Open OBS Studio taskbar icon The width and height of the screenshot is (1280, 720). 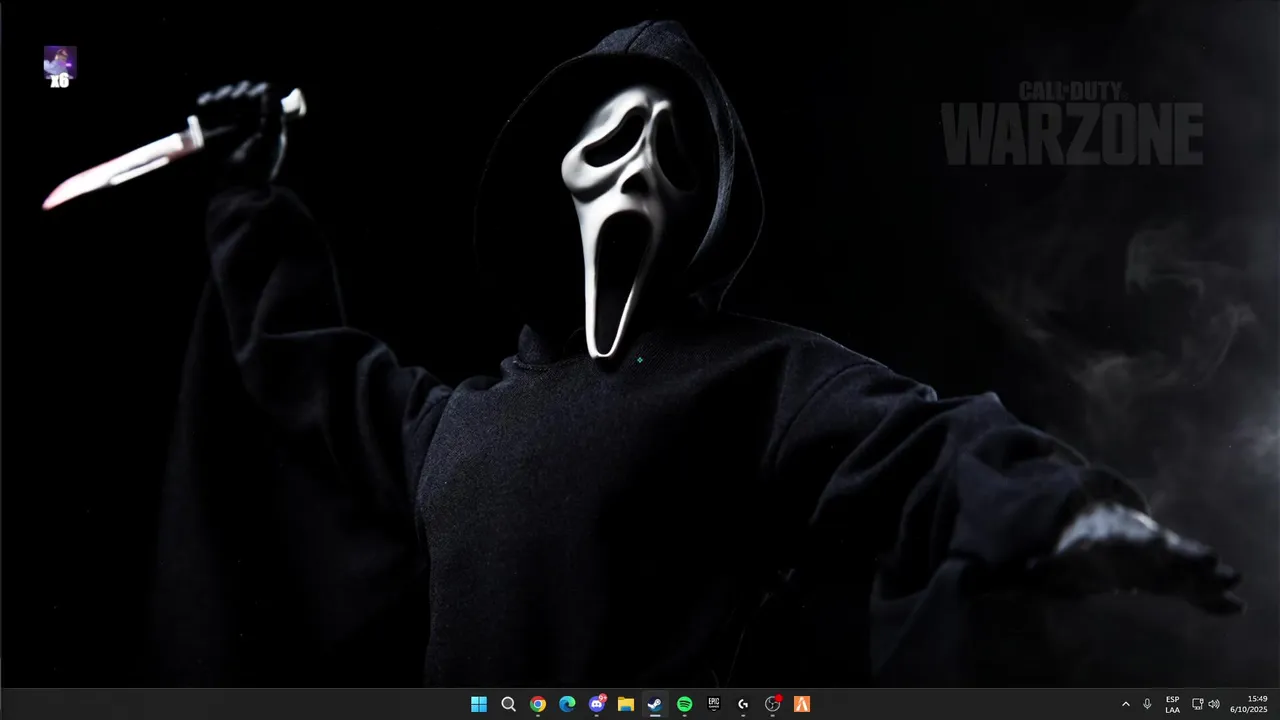point(773,704)
